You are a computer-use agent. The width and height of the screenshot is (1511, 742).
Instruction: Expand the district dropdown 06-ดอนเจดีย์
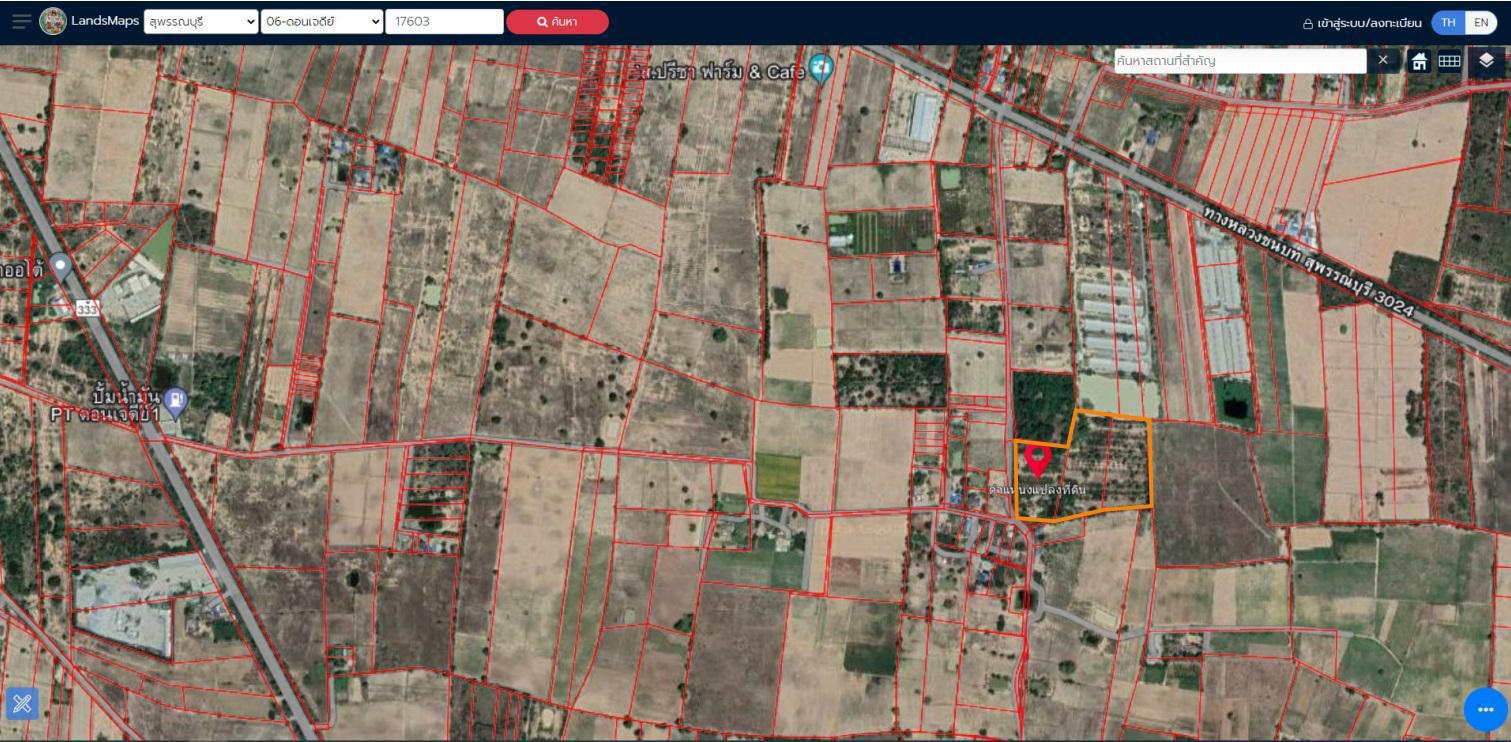(x=322, y=22)
